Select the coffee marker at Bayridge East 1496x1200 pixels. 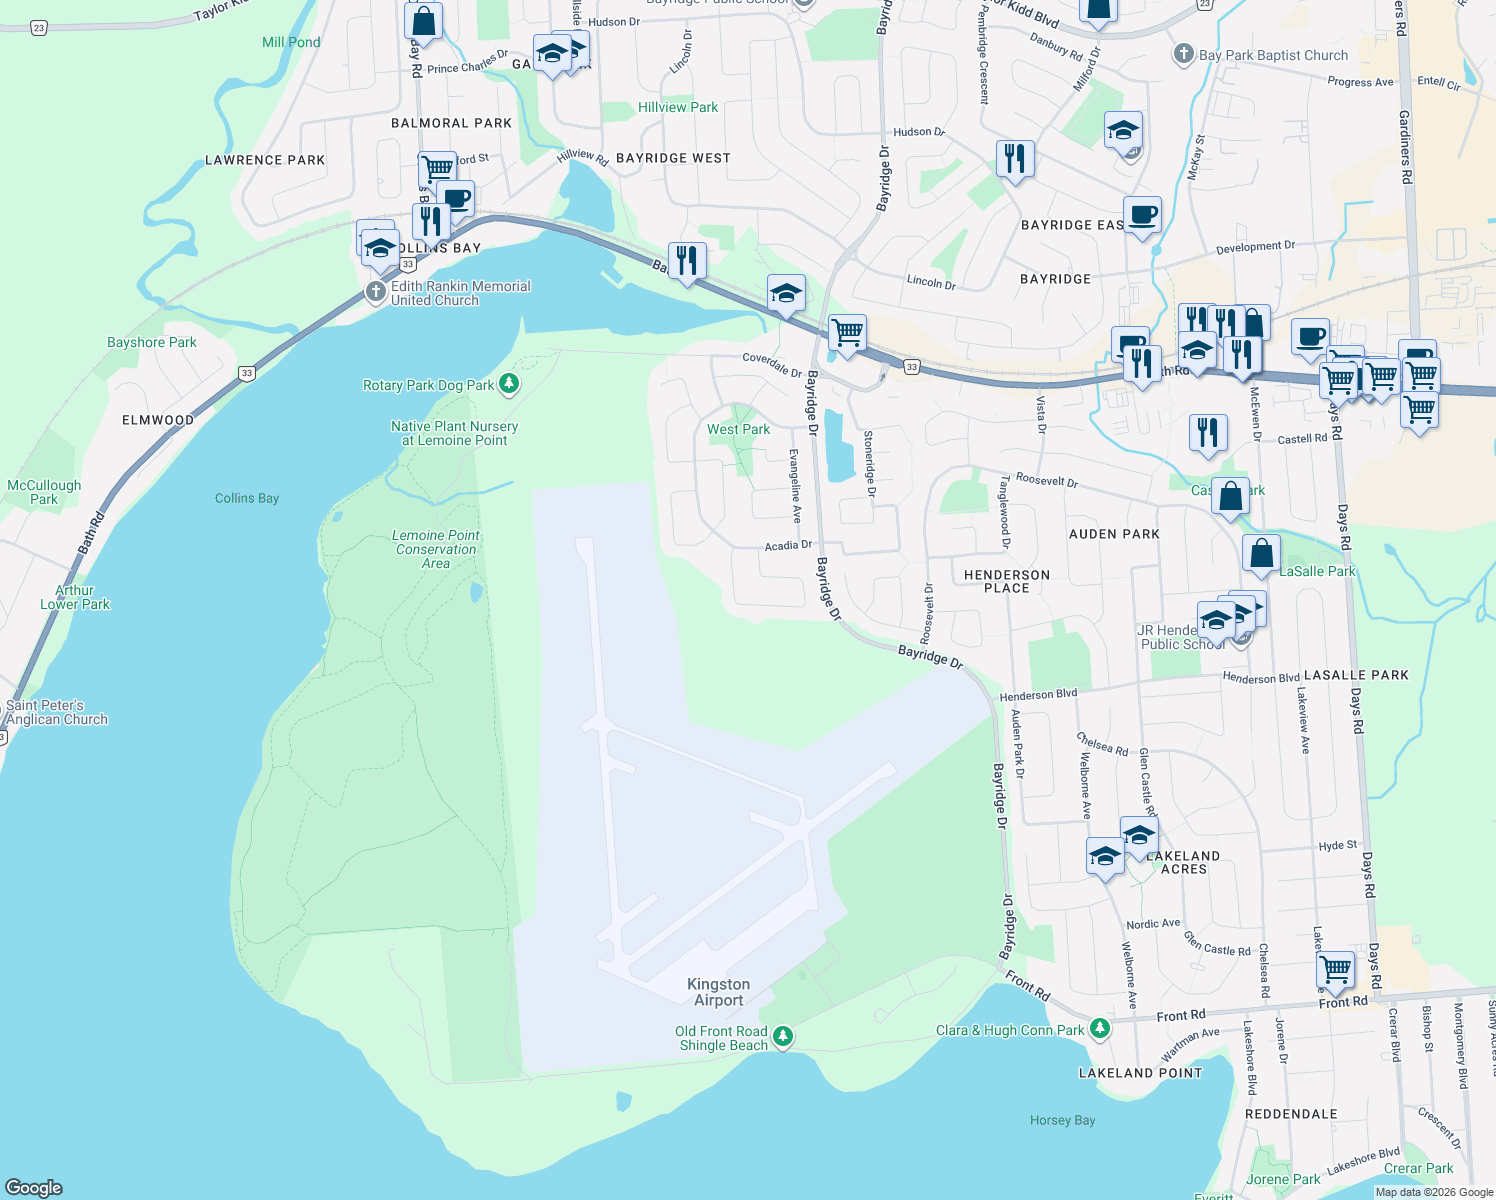click(x=1142, y=215)
